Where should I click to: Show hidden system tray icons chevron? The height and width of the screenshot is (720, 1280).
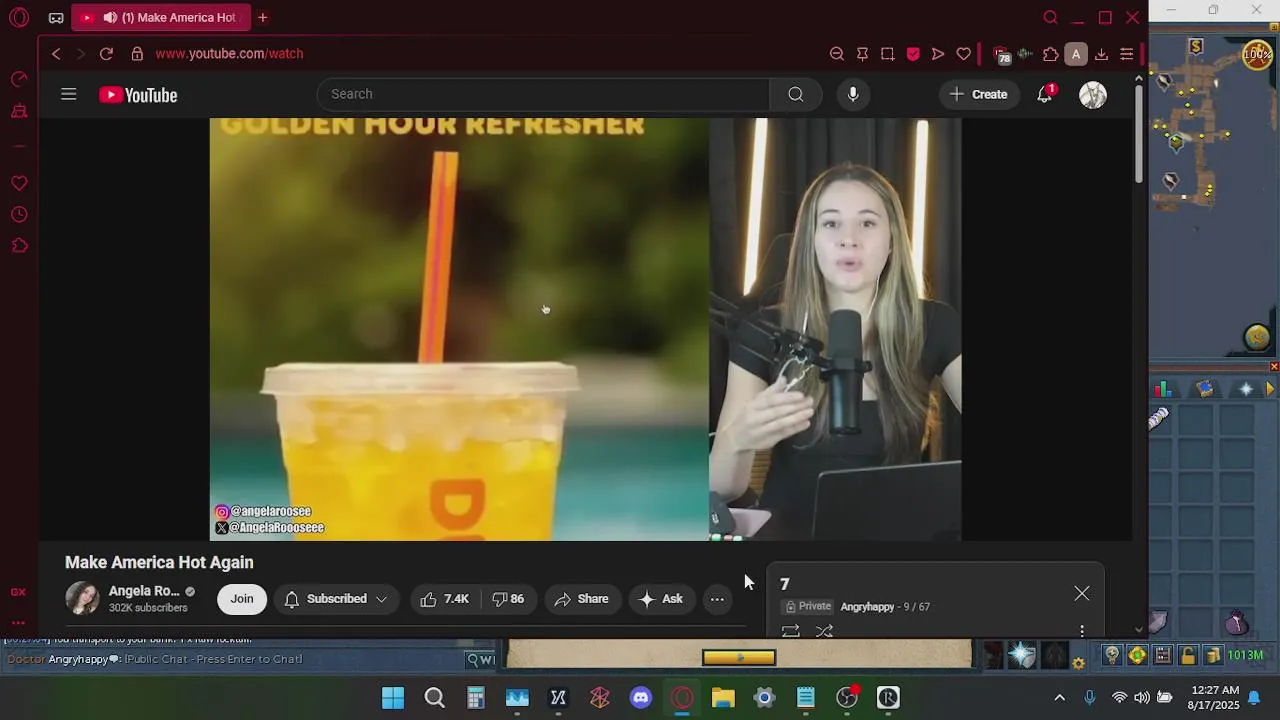click(1059, 697)
